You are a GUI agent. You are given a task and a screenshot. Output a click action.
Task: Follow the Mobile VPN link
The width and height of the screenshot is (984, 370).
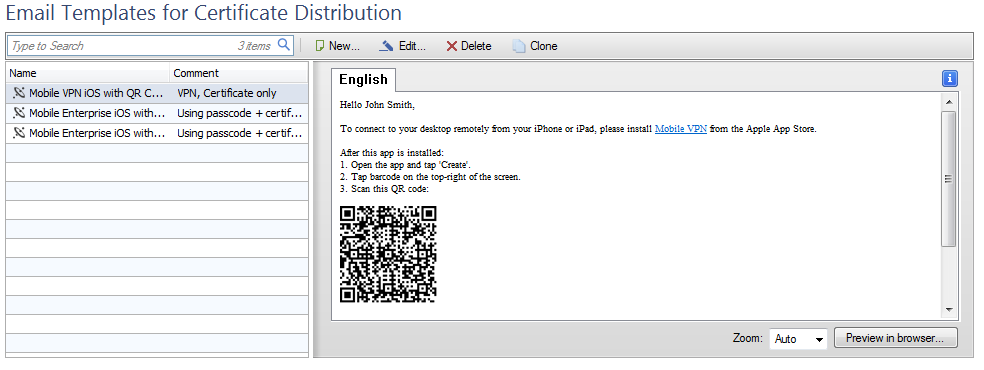681,129
